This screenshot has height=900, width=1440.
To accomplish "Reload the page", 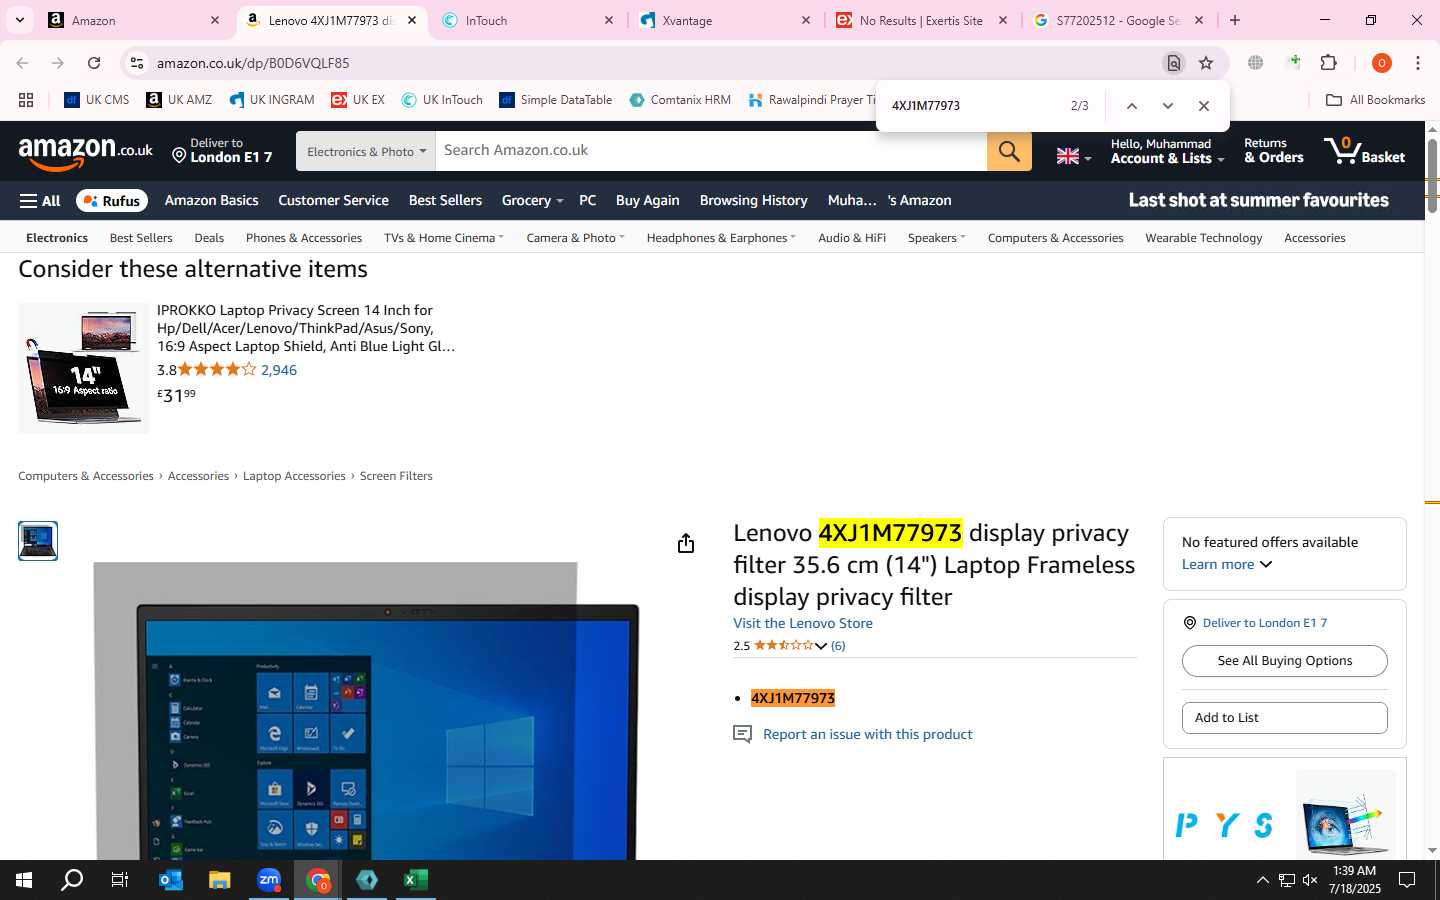I will [94, 63].
